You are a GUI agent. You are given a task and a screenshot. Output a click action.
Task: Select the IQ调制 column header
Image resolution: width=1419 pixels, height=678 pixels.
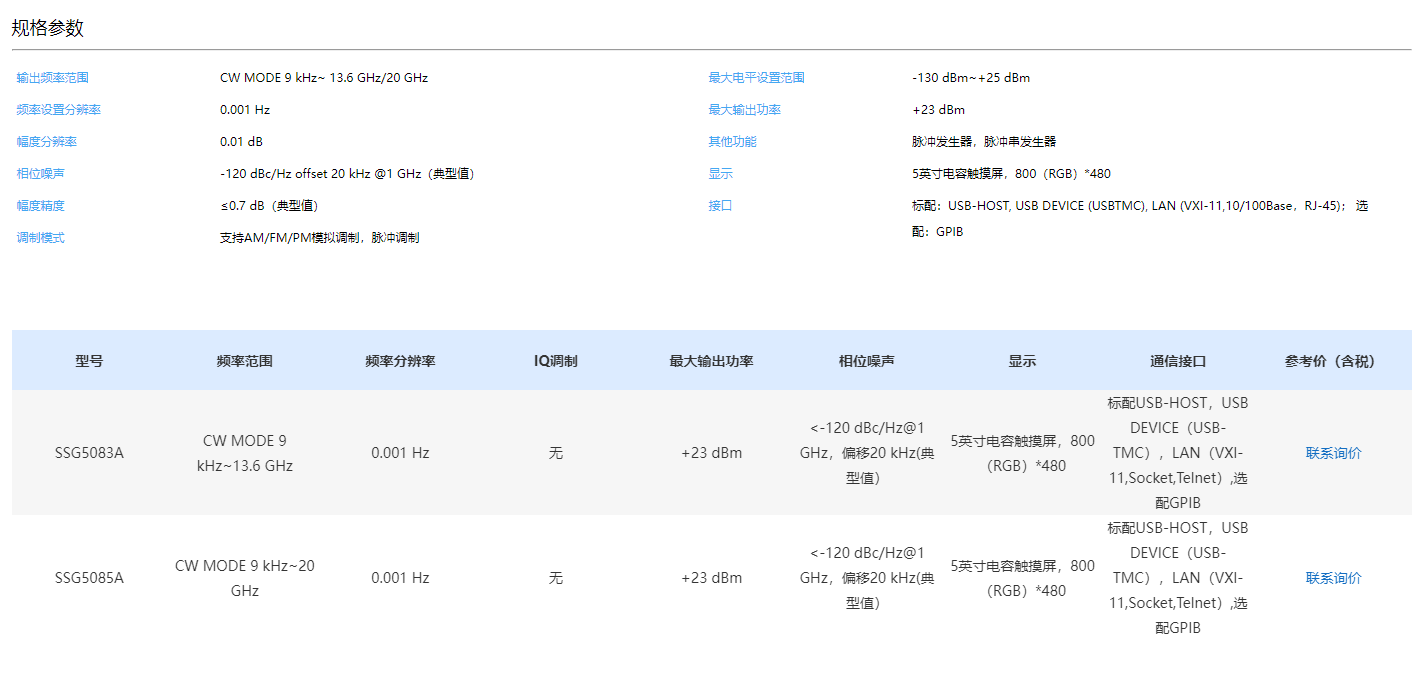coord(556,361)
